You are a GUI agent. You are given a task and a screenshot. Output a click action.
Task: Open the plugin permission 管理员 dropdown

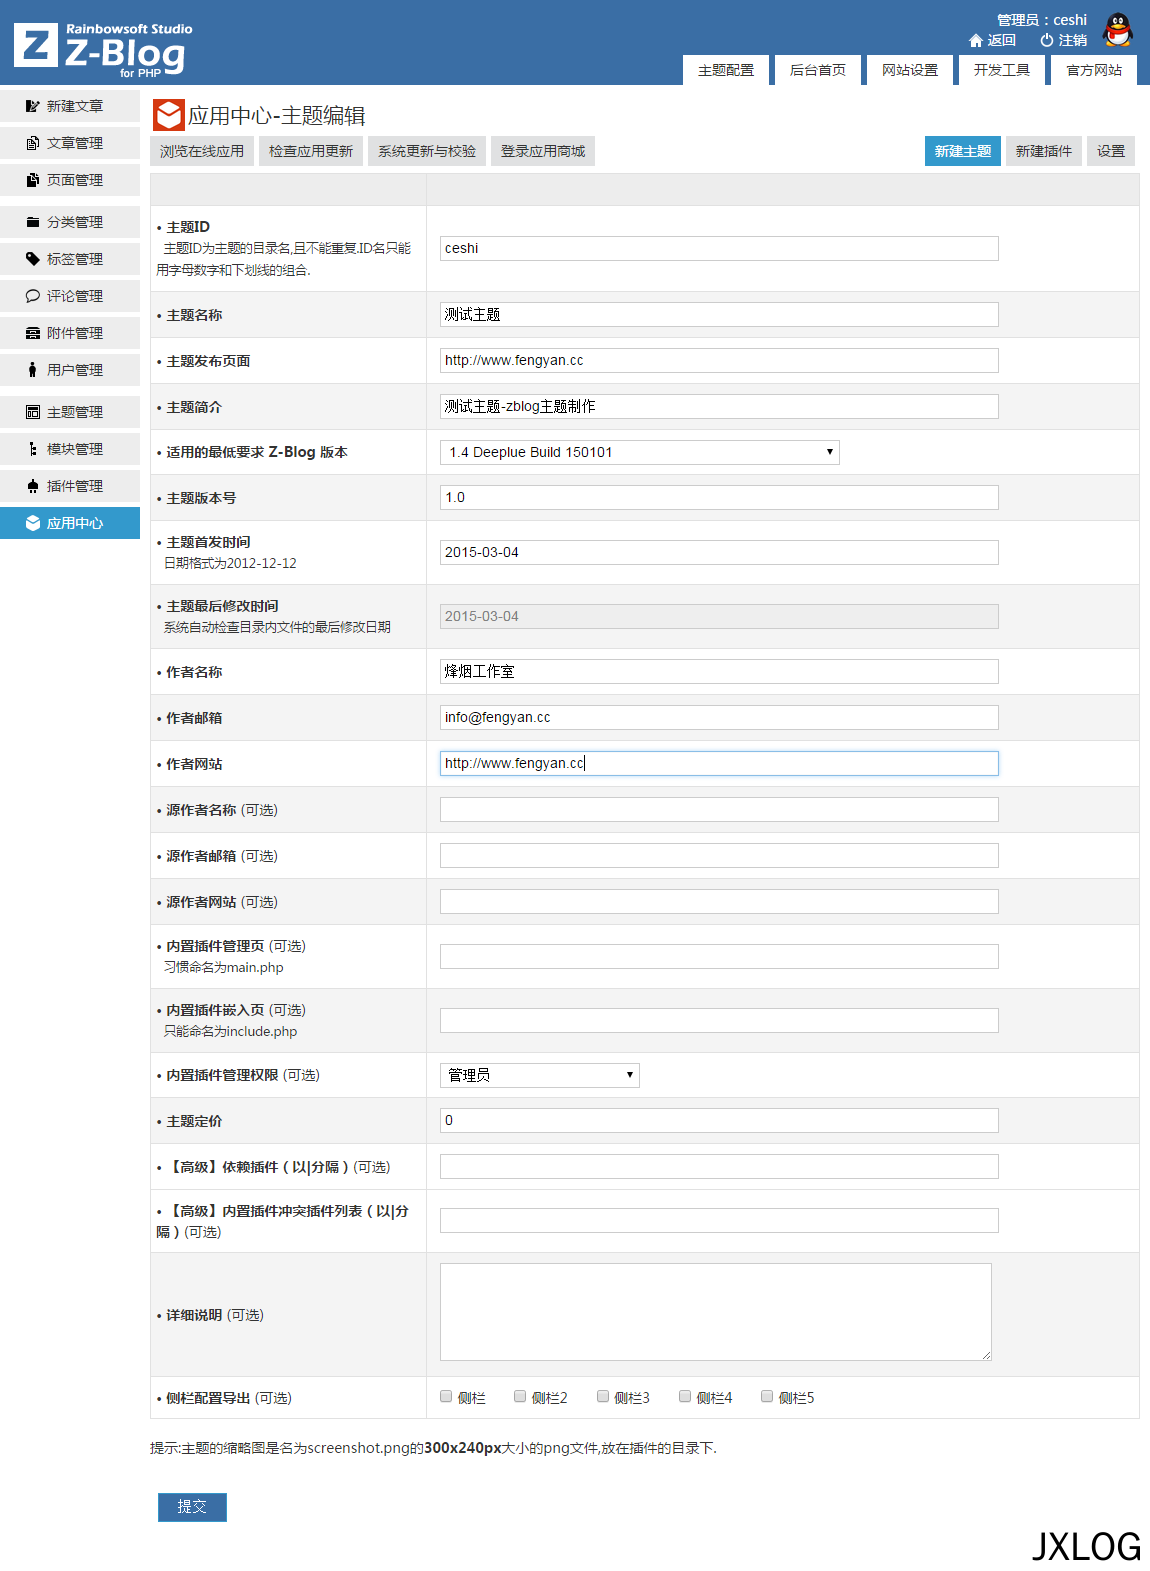point(540,1075)
